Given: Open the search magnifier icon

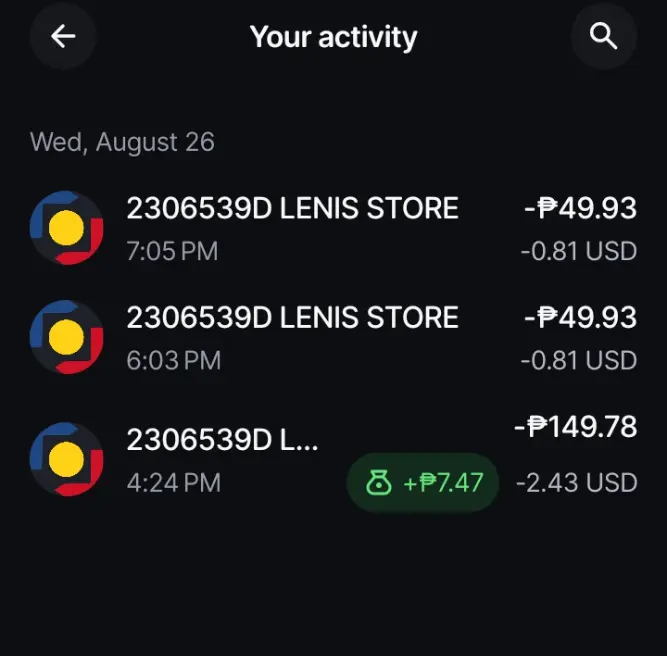Looking at the screenshot, I should pos(603,36).
